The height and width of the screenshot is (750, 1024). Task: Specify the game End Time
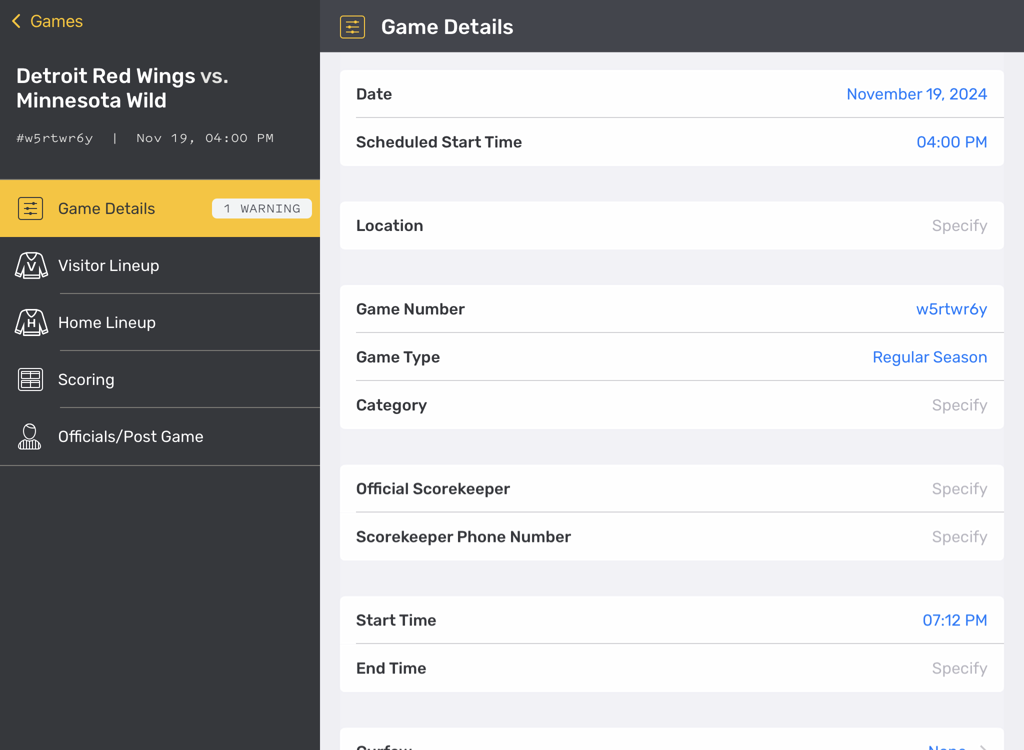[x=958, y=668]
